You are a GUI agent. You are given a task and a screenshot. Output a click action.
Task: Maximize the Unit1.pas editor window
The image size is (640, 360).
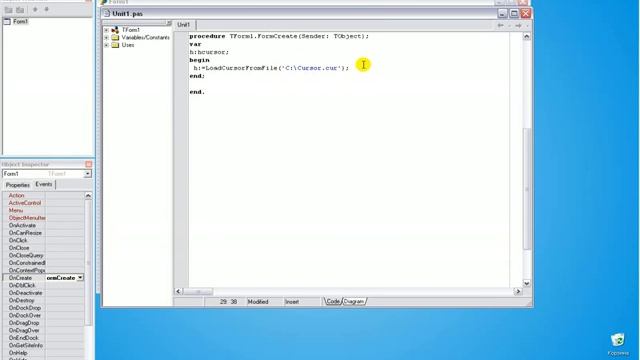pyautogui.click(x=514, y=13)
